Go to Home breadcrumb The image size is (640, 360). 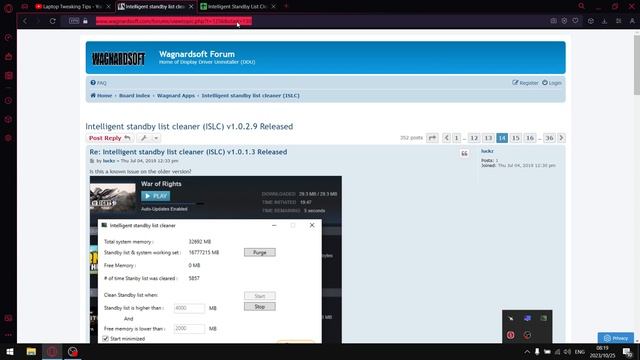tap(101, 96)
